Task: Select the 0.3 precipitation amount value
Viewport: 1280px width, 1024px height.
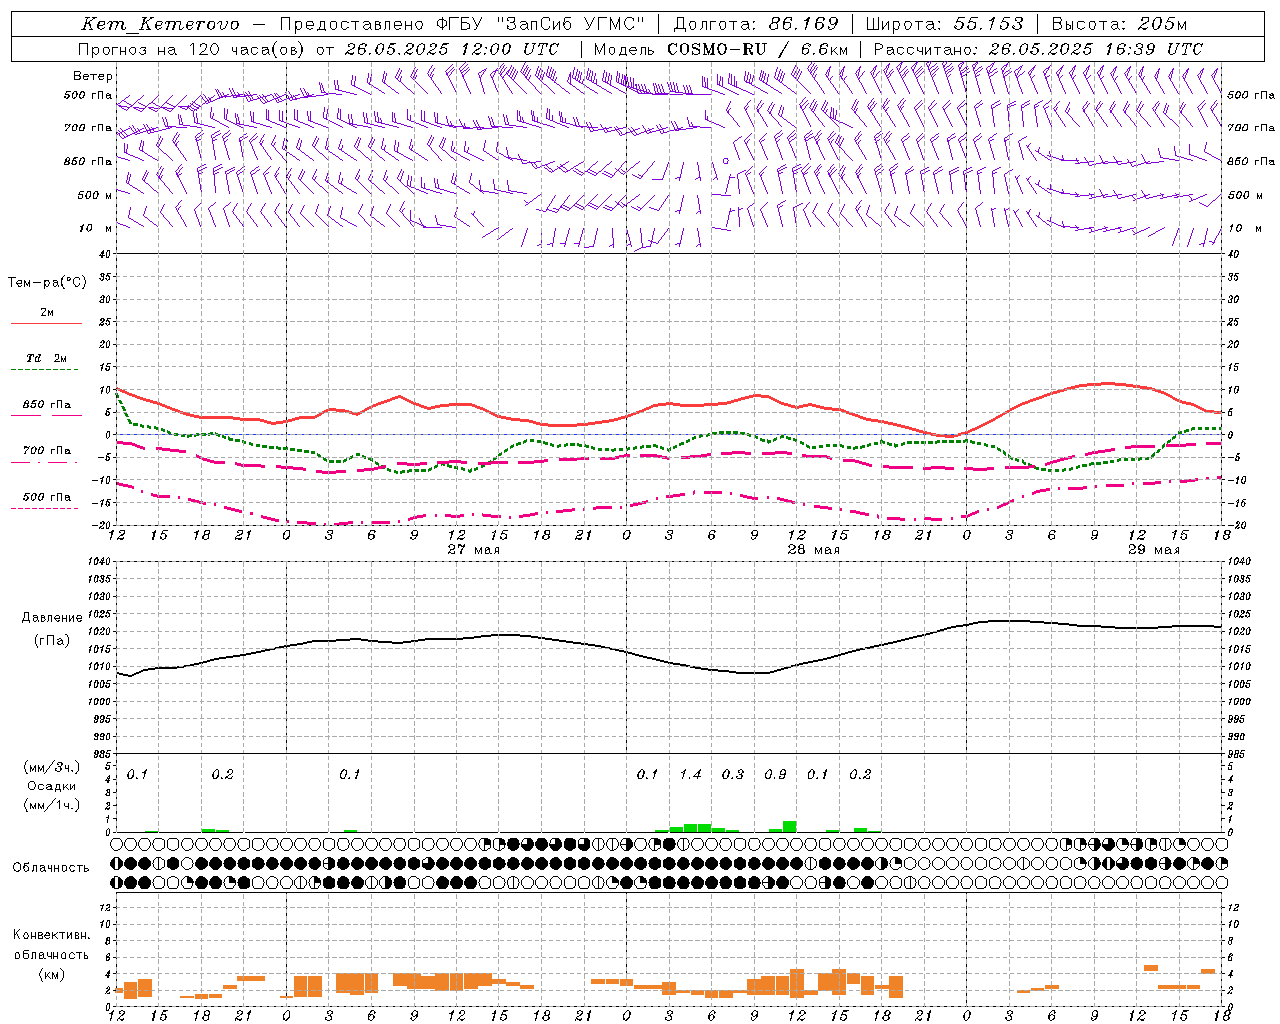Action: pyautogui.click(x=733, y=774)
